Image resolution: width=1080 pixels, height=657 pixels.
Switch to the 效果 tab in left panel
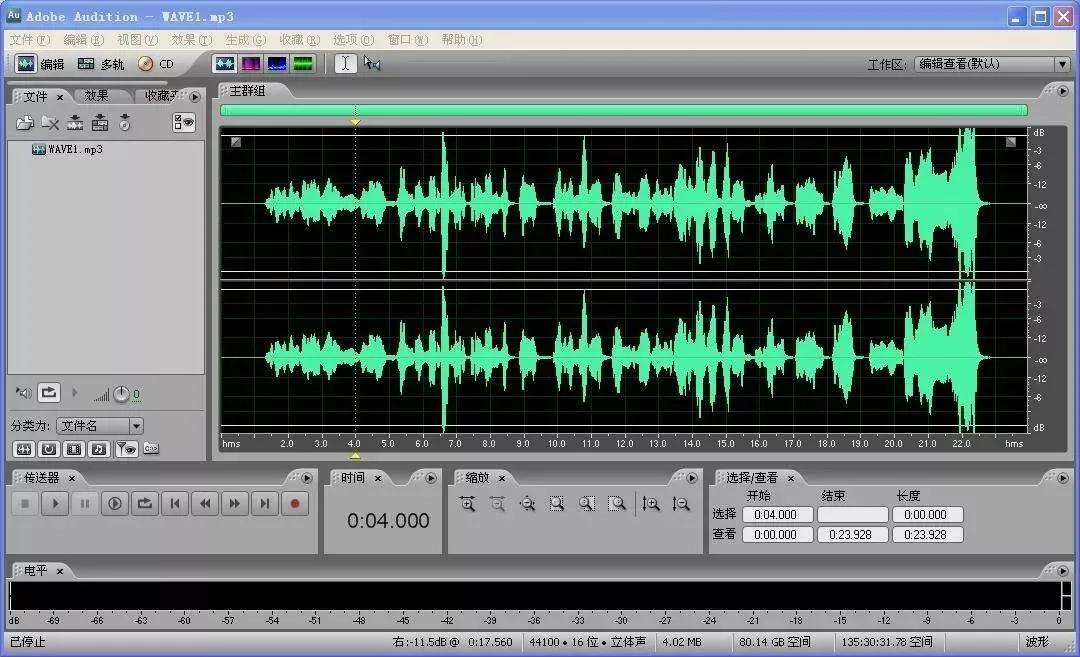tap(97, 96)
